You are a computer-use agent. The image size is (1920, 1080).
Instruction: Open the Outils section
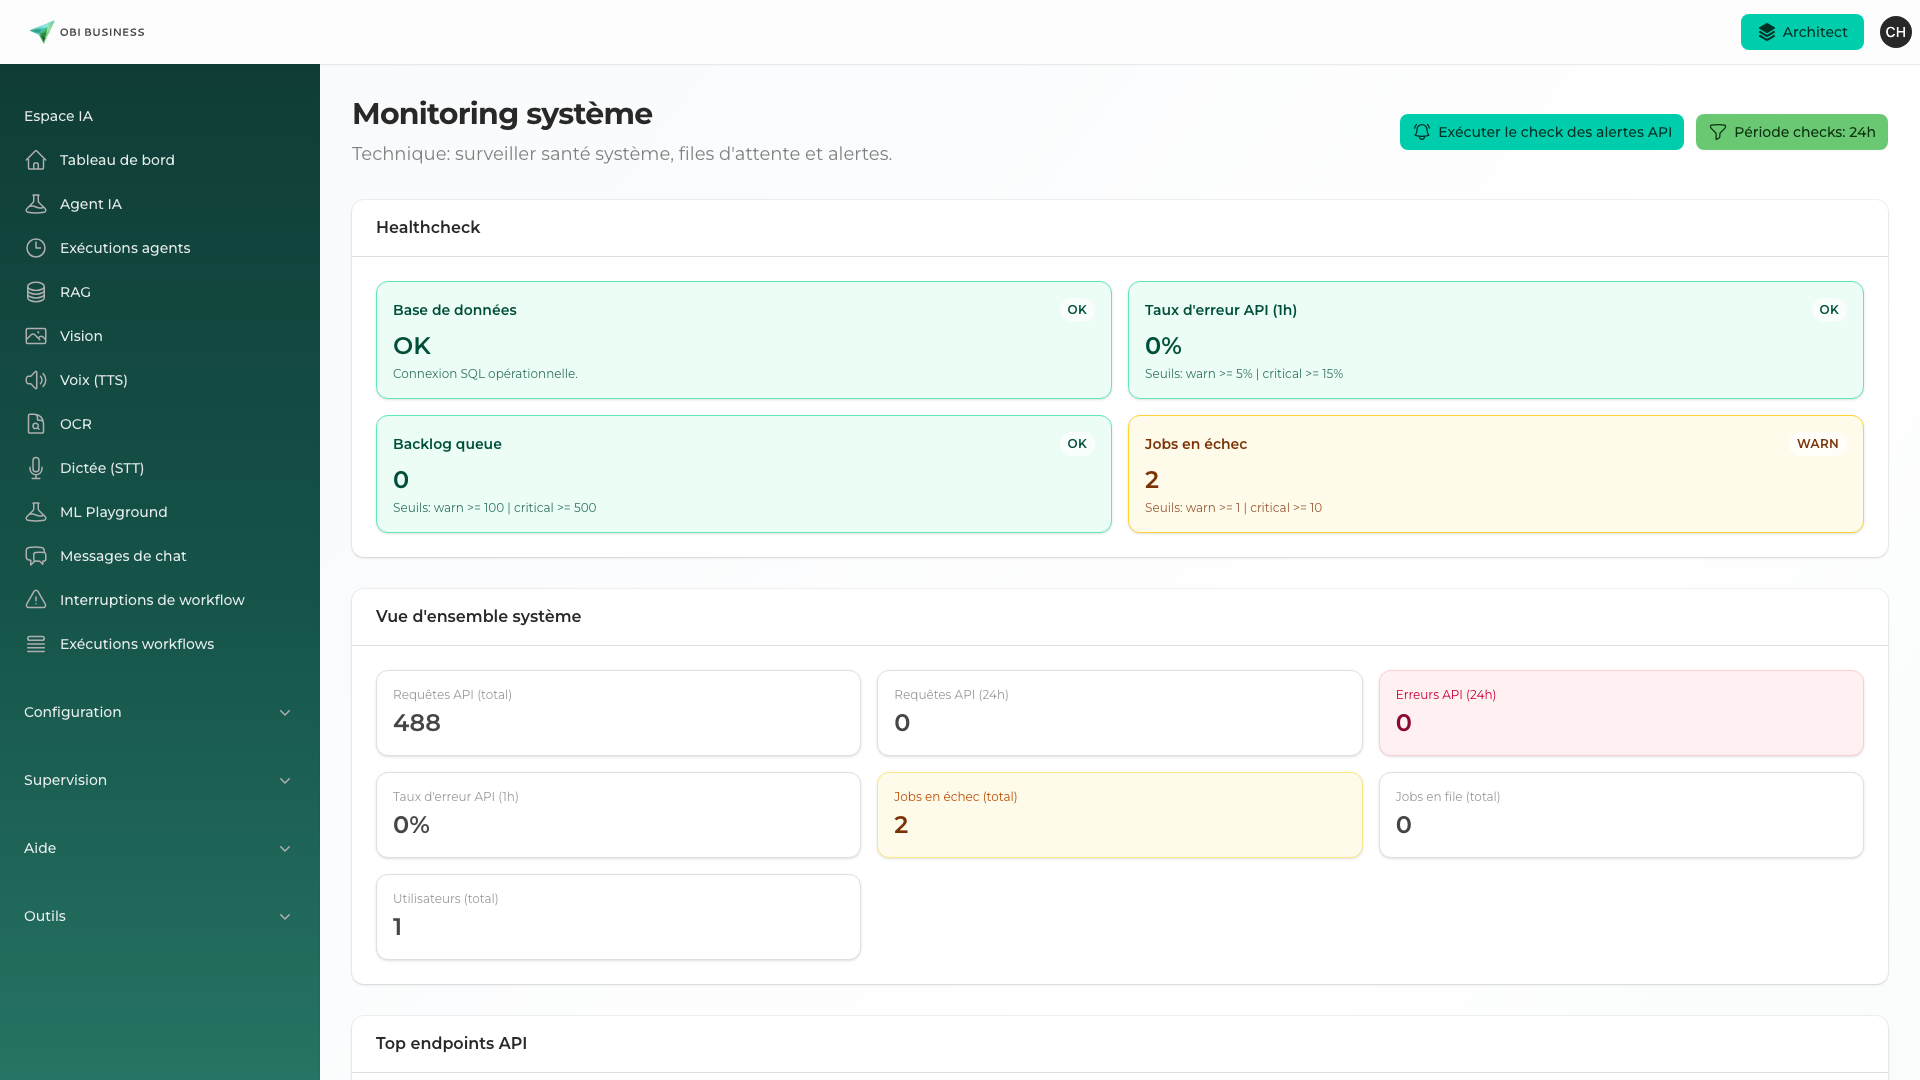[157, 916]
